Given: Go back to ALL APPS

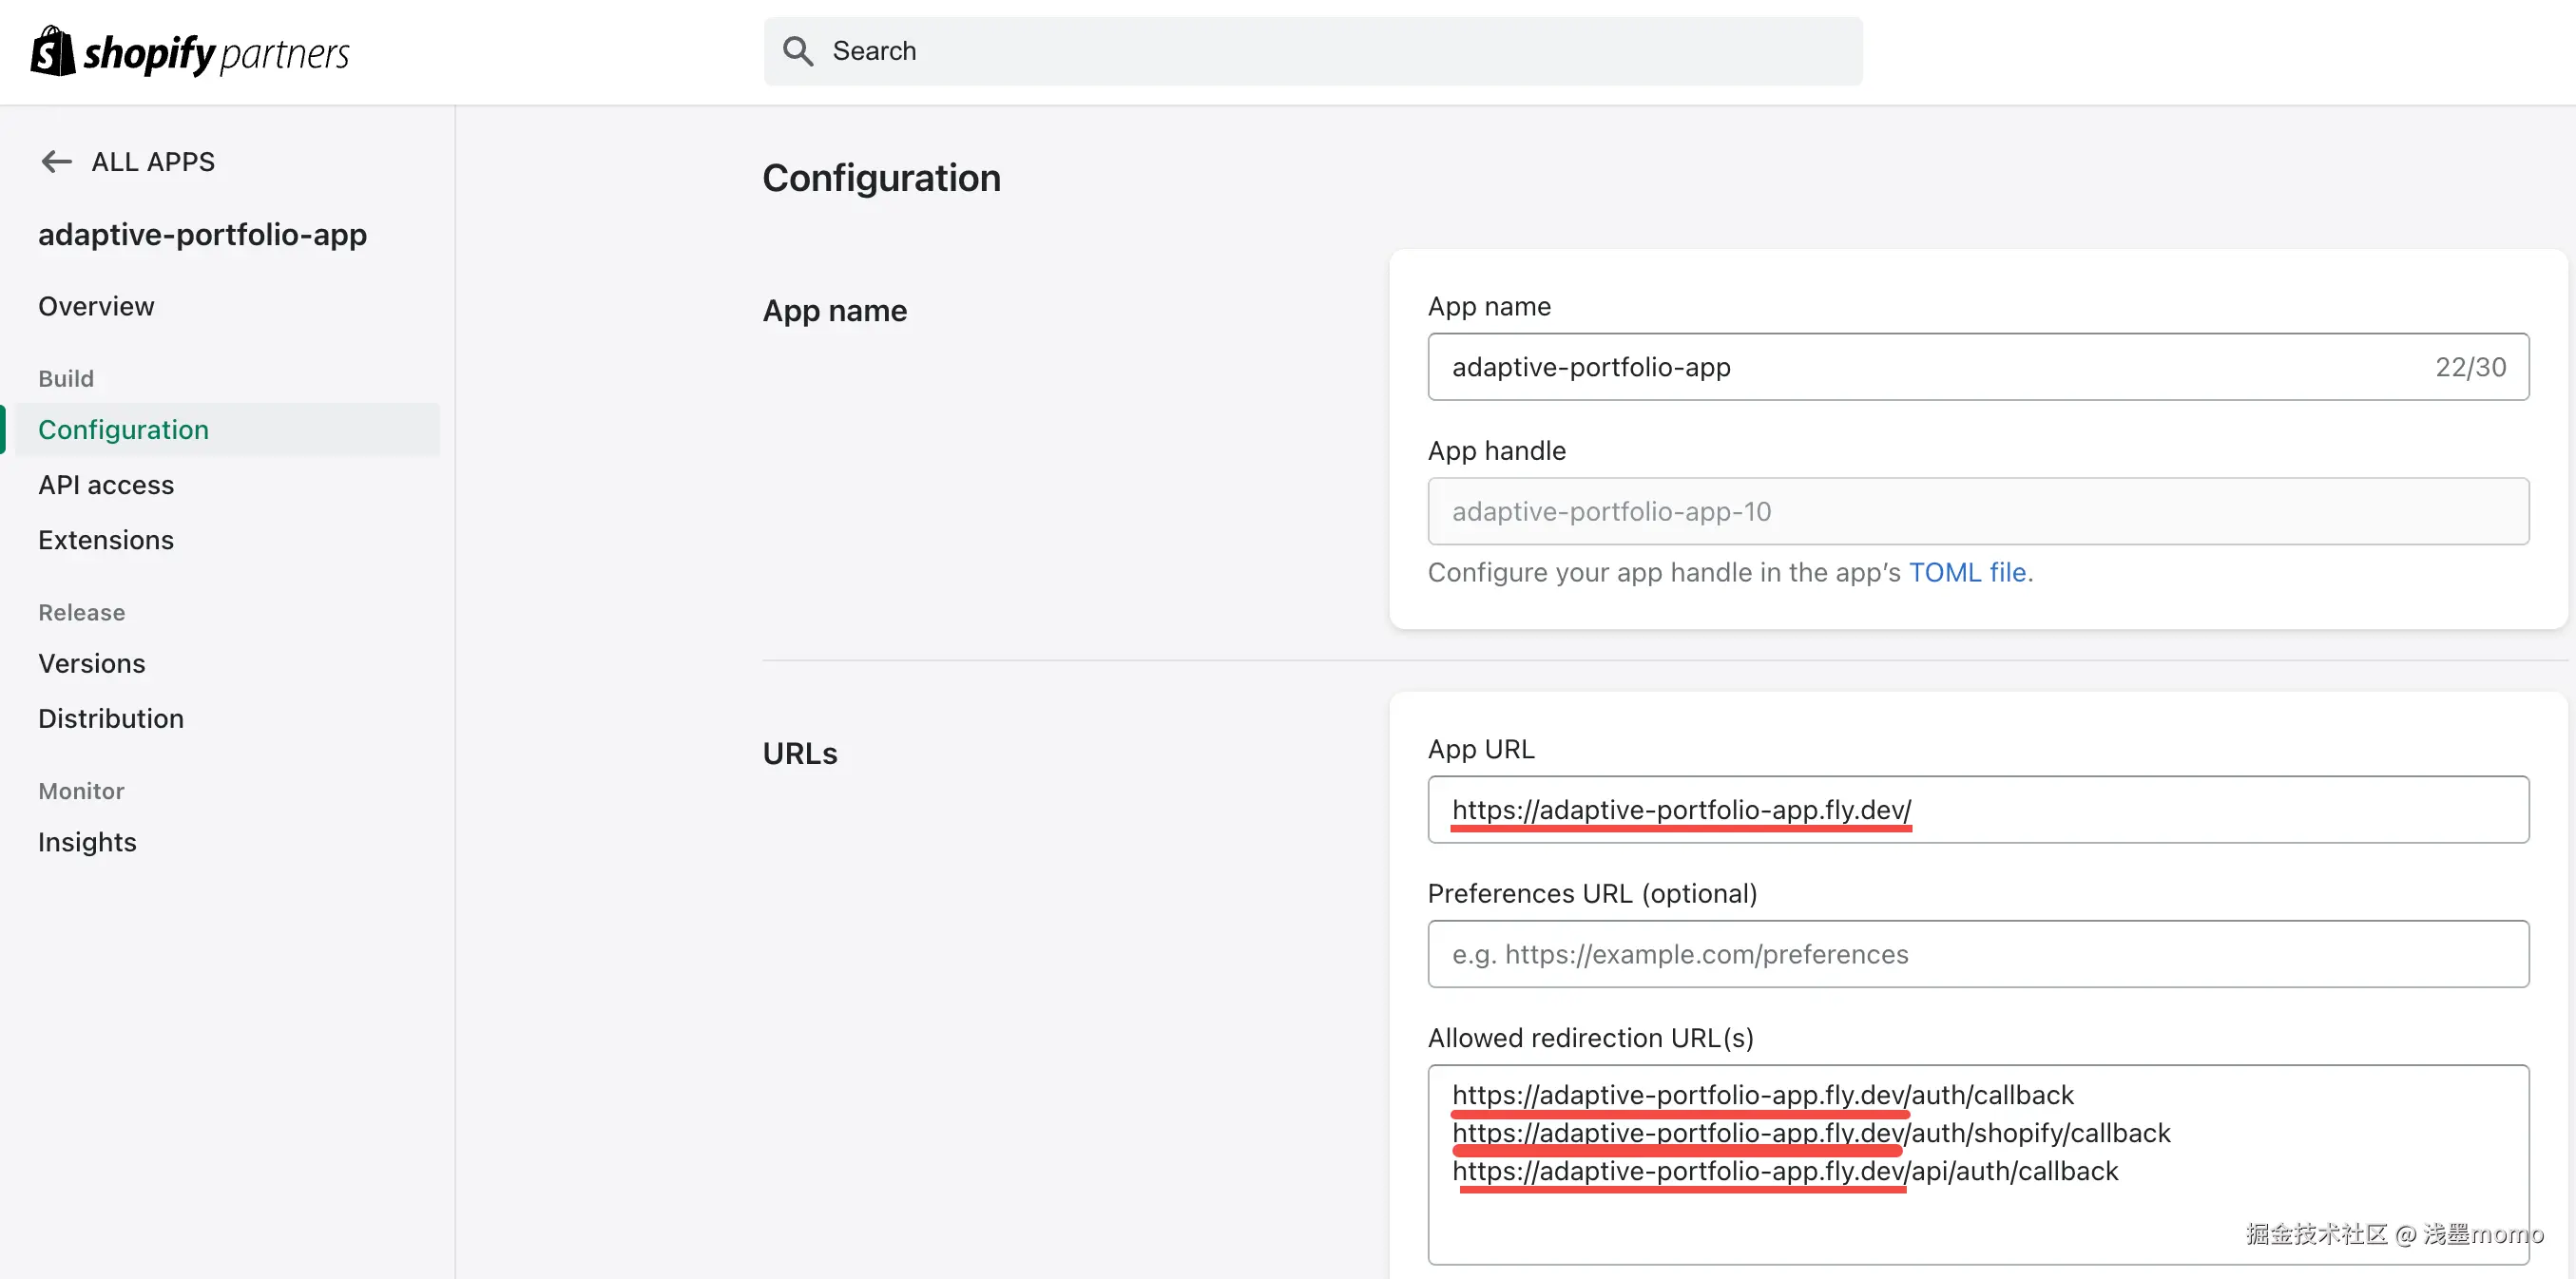Looking at the screenshot, I should (152, 161).
